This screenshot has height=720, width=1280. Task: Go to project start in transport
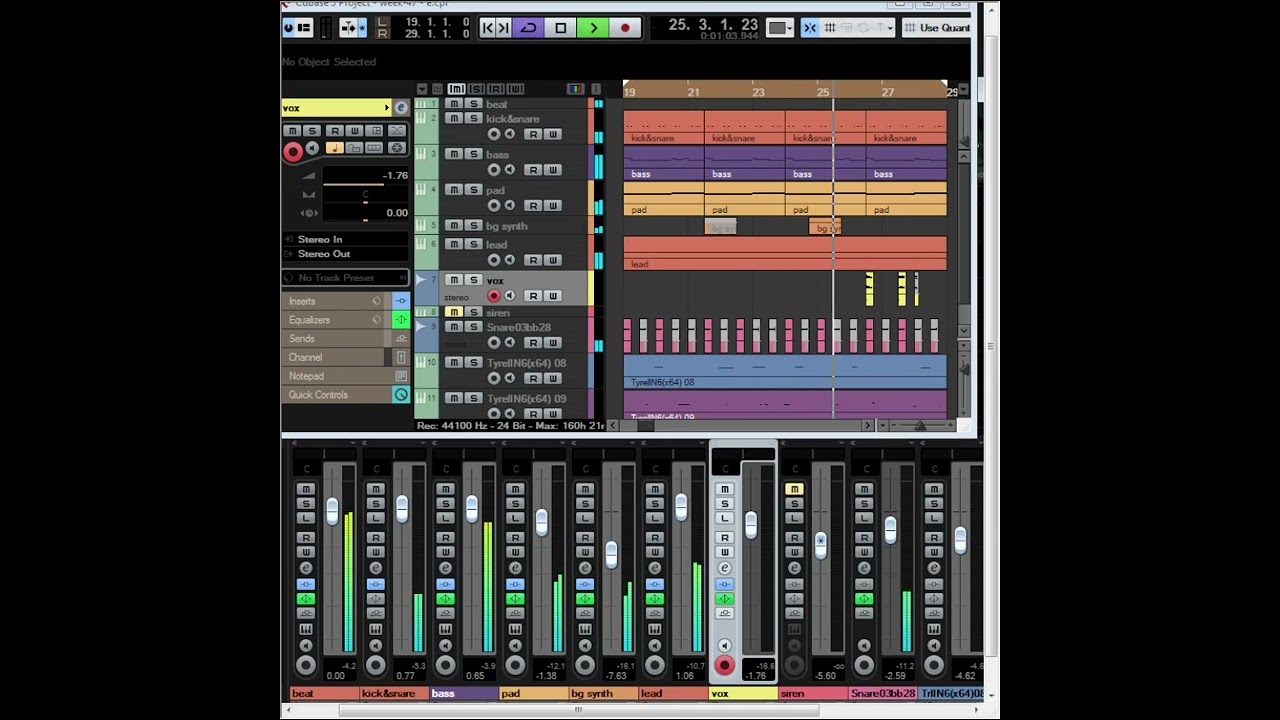pos(487,28)
